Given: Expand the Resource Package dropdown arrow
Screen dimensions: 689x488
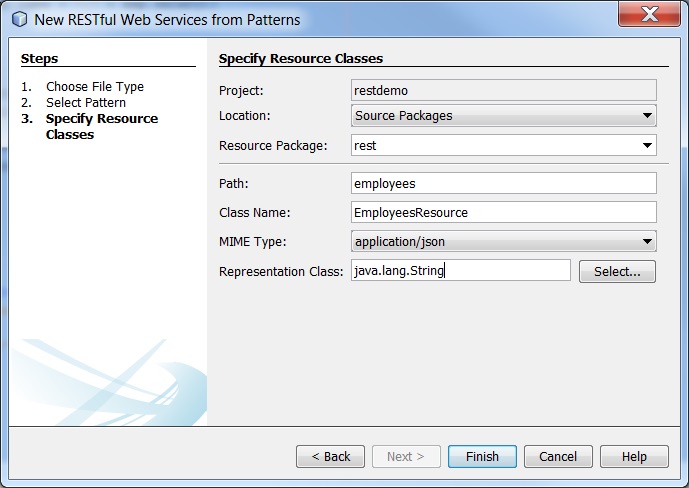Looking at the screenshot, I should [x=647, y=145].
